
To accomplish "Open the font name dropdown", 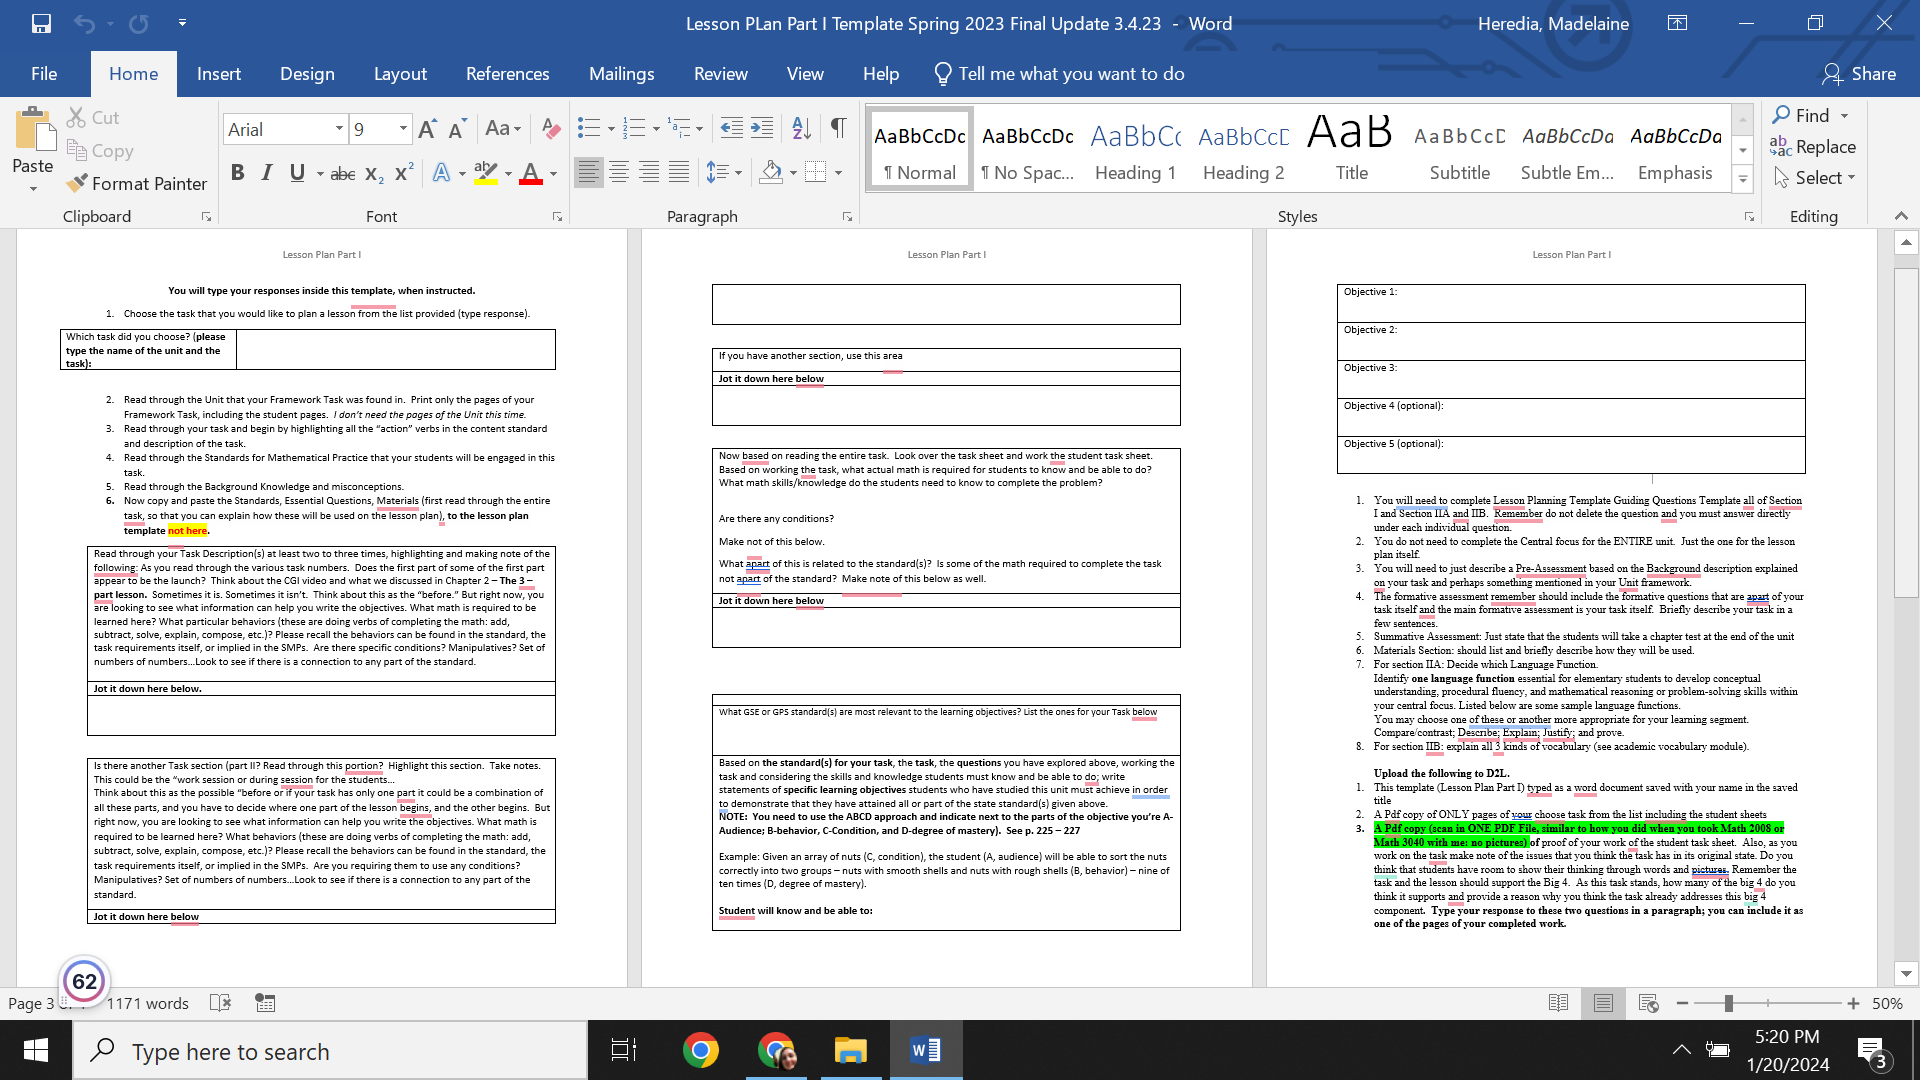I will (339, 129).
